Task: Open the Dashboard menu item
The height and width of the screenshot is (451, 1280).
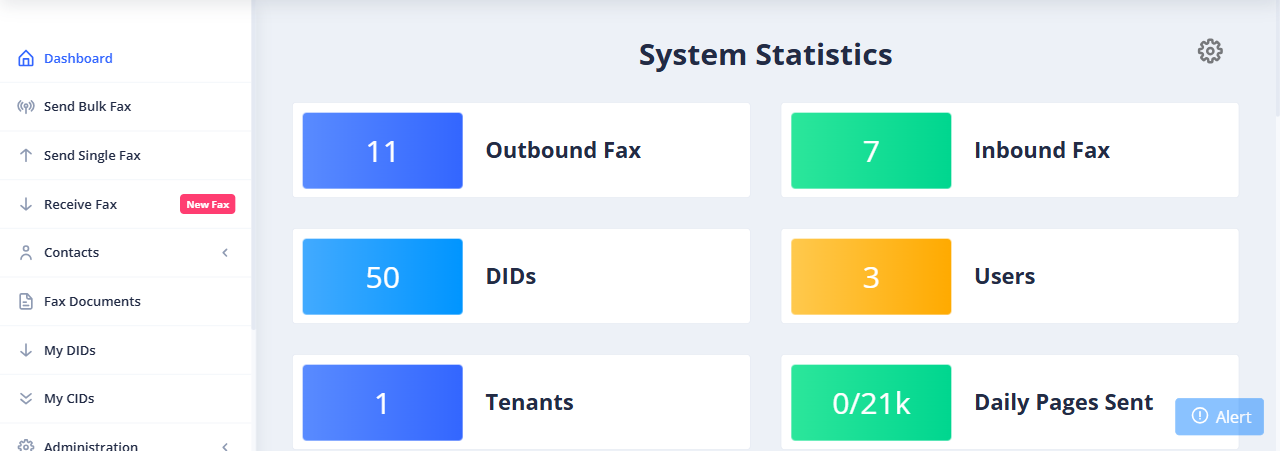Action: [125, 58]
